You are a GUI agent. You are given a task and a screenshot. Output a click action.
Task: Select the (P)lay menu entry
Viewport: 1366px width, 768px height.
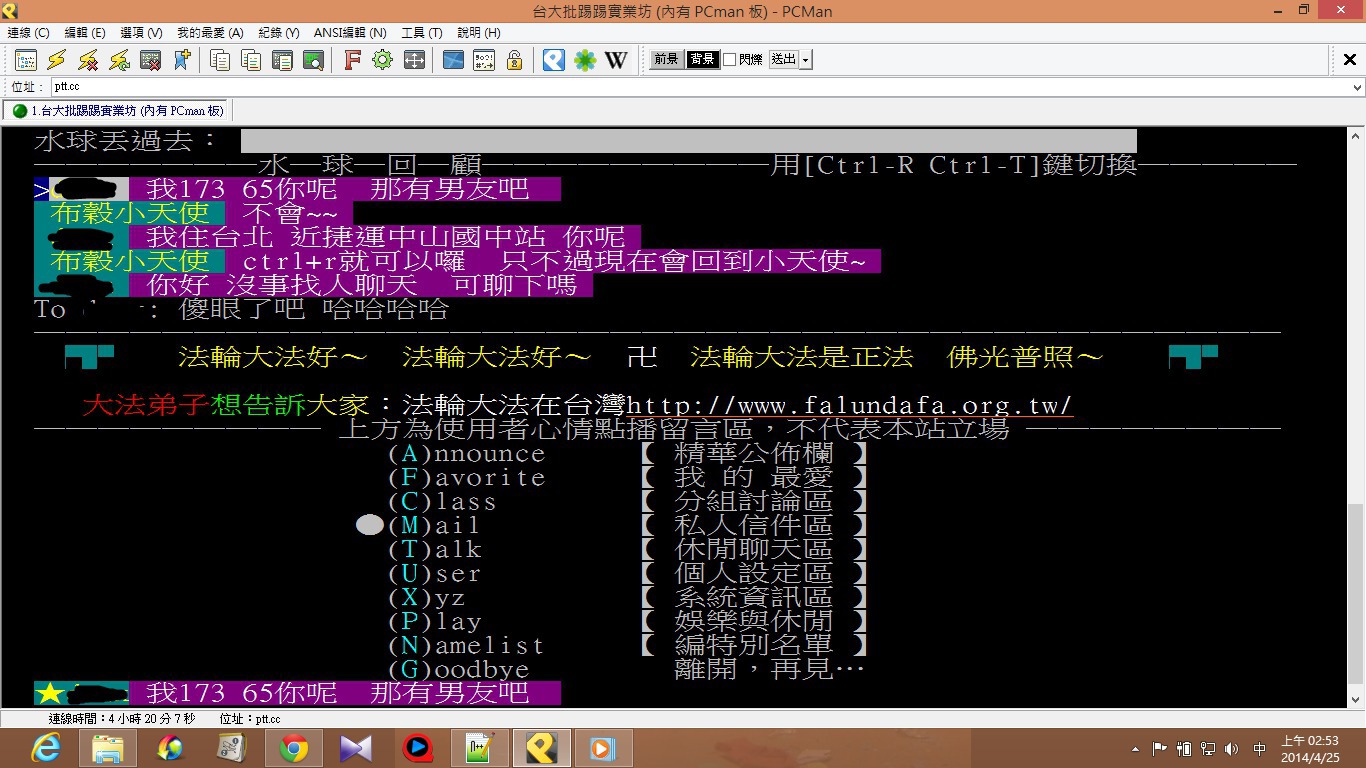click(x=435, y=622)
